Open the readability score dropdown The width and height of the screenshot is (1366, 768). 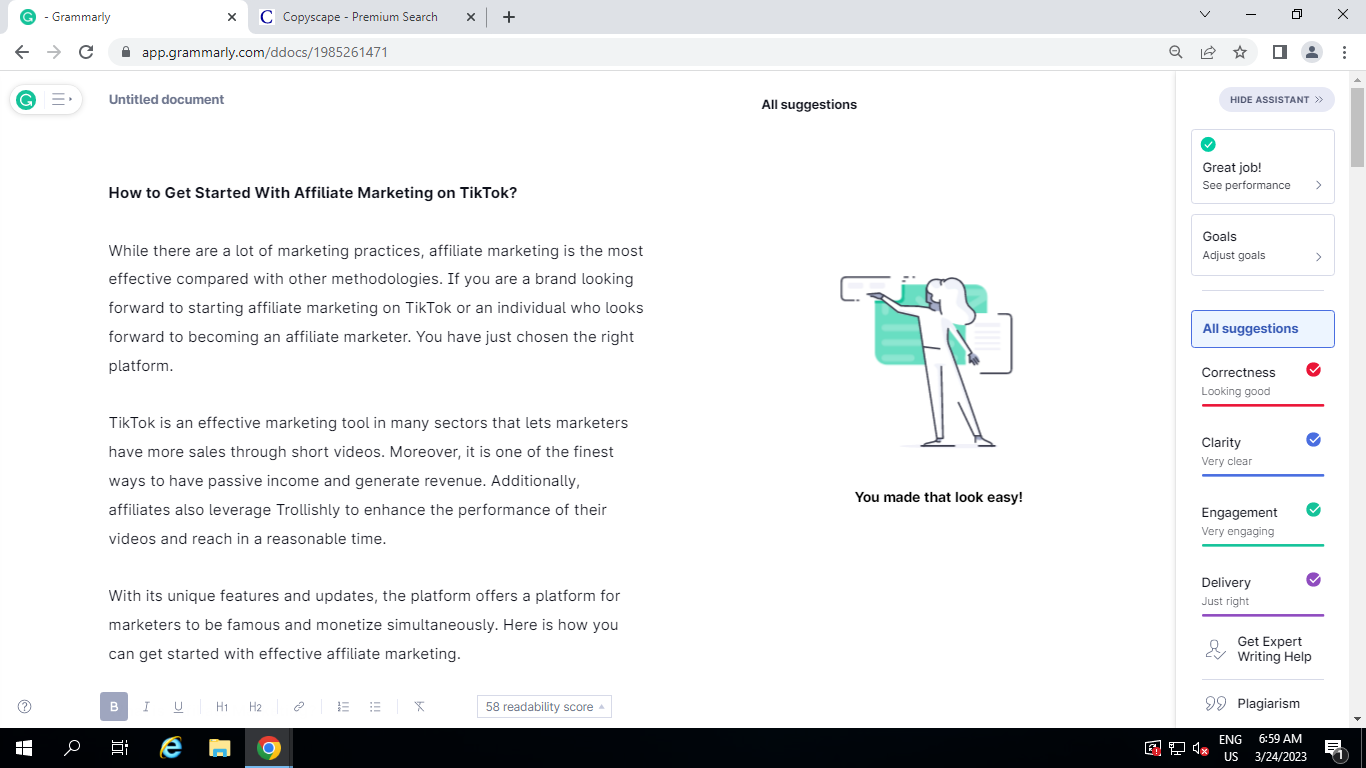544,707
